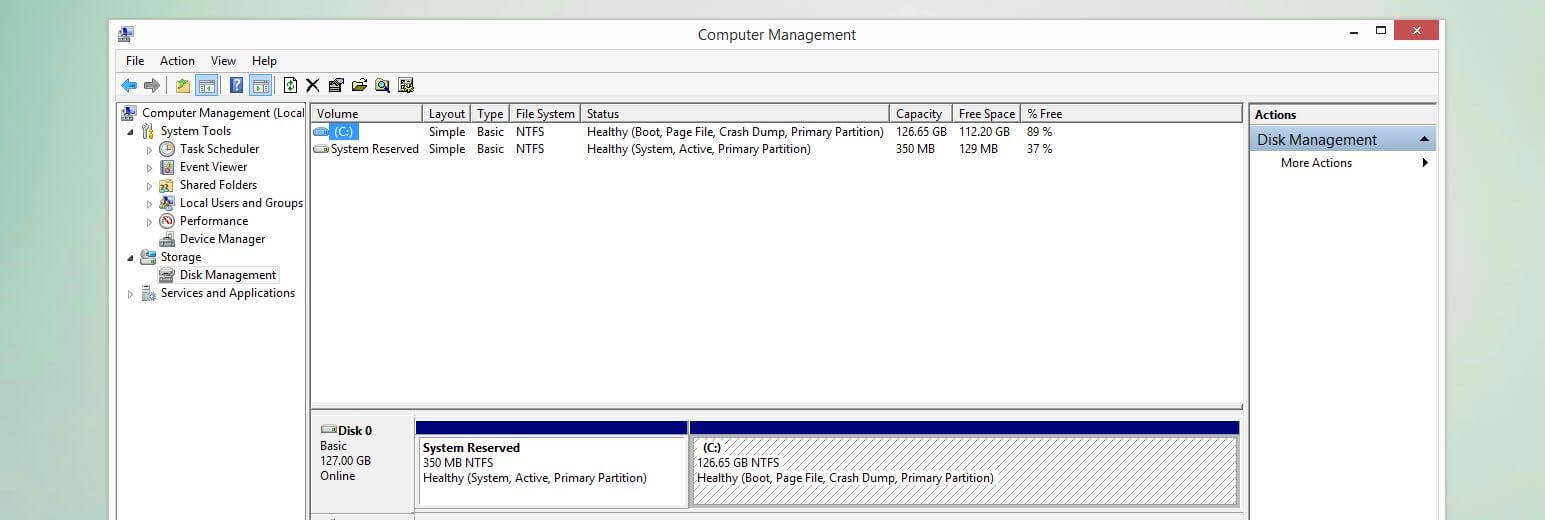Click the 89 % free cell

1039,132
